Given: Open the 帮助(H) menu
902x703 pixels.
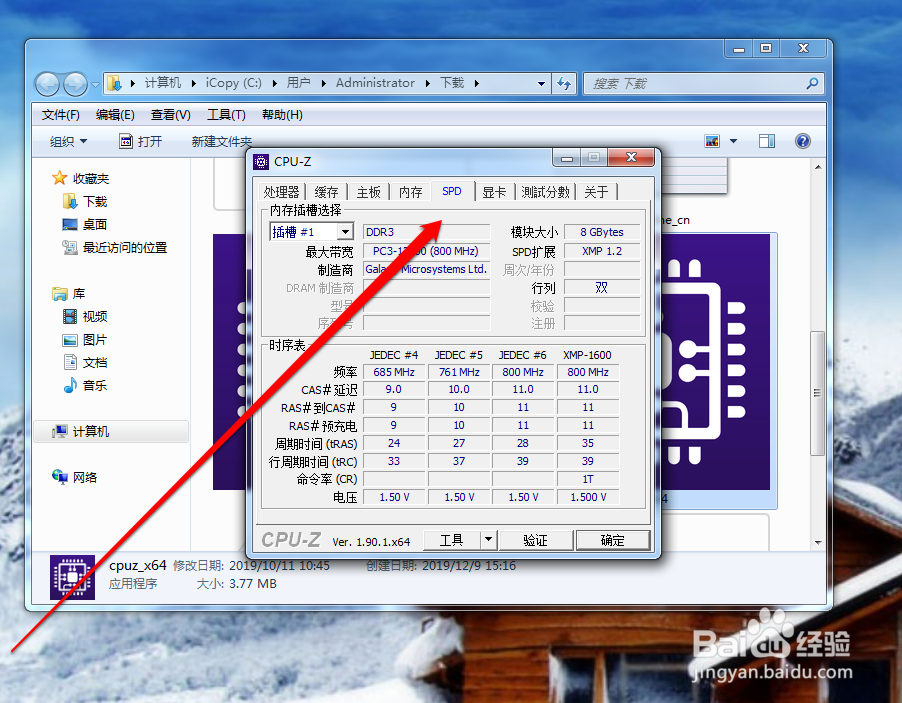Looking at the screenshot, I should 282,114.
